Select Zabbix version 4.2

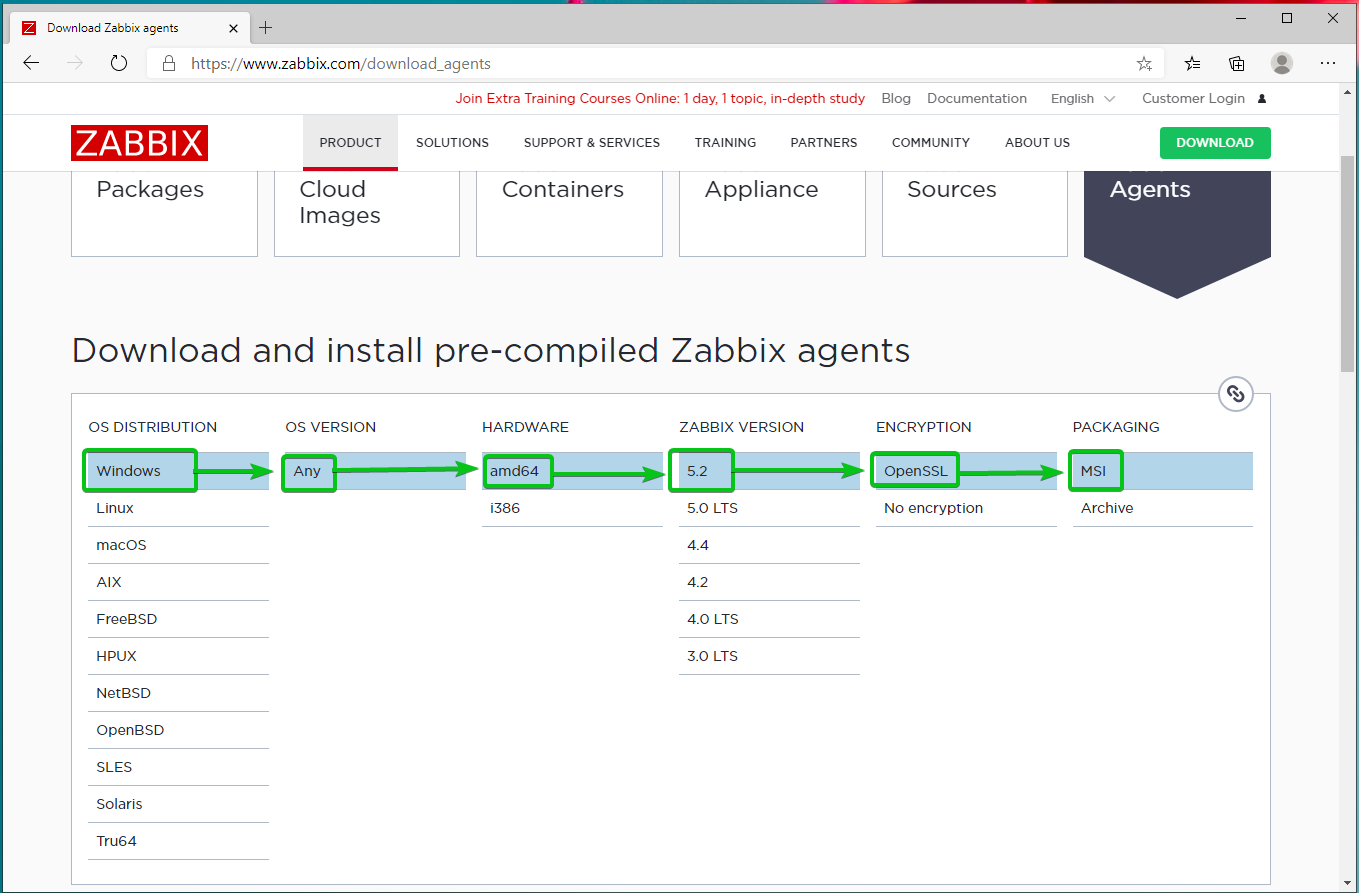[x=769, y=582]
